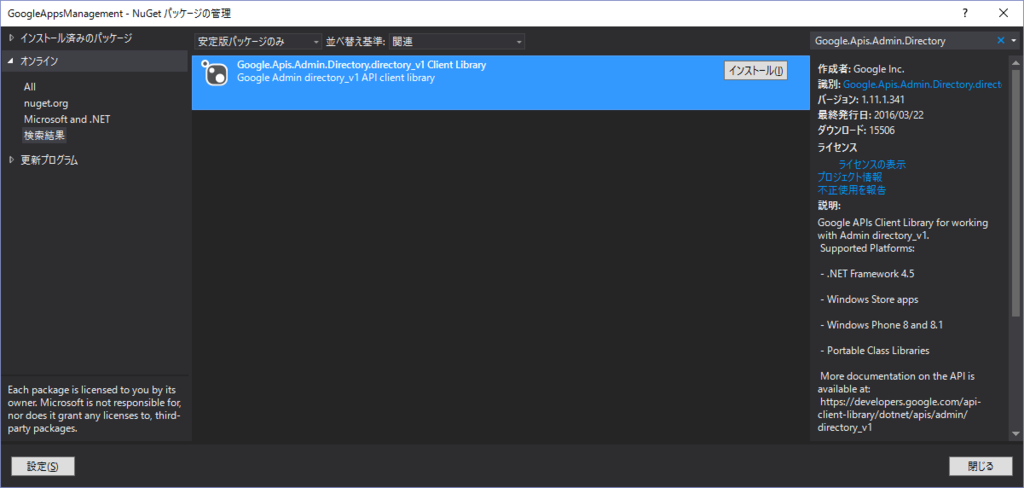Click the 作成者: Google Inc. text
This screenshot has height=488, width=1024.
861,69
